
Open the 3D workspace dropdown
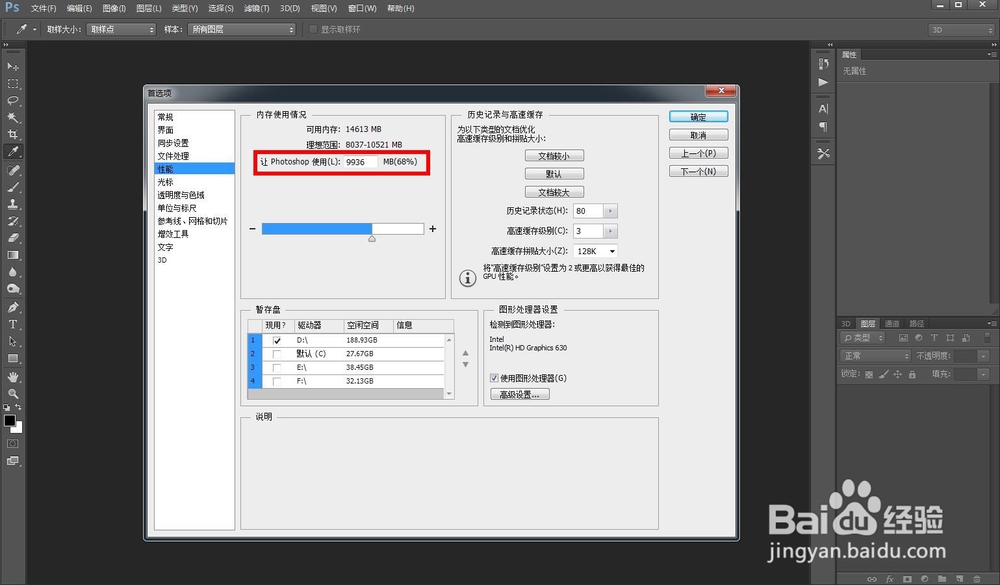point(960,30)
